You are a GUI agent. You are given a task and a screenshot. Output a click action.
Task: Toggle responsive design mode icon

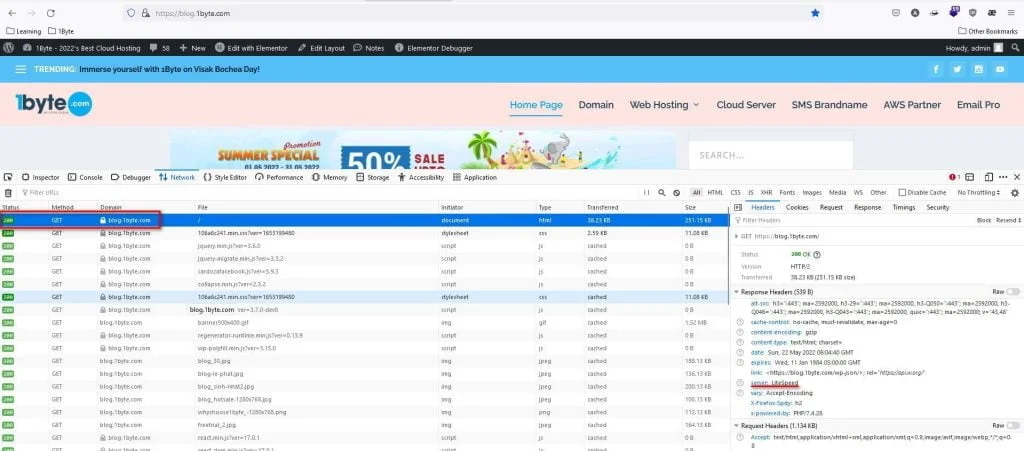(x=989, y=177)
